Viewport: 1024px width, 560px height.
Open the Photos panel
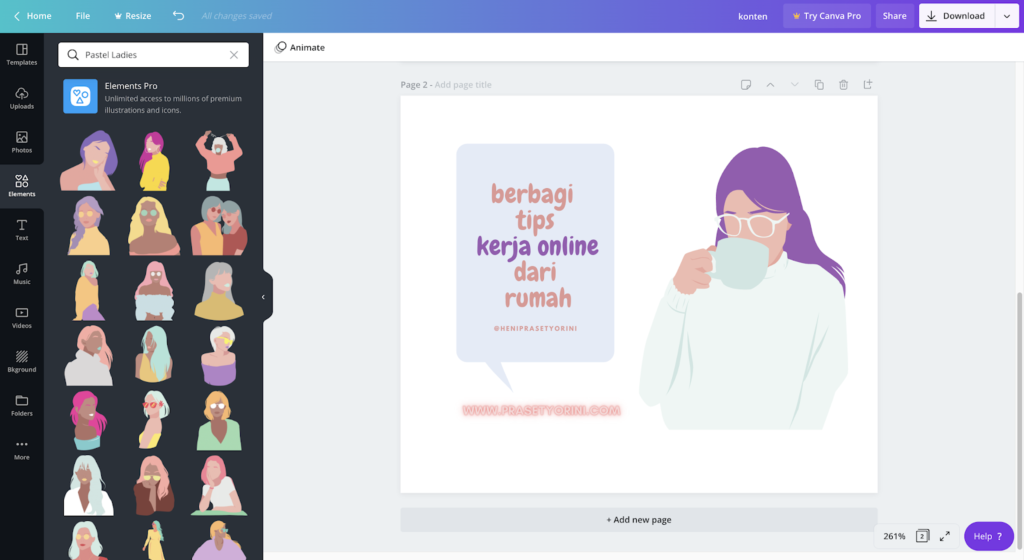tap(21, 142)
